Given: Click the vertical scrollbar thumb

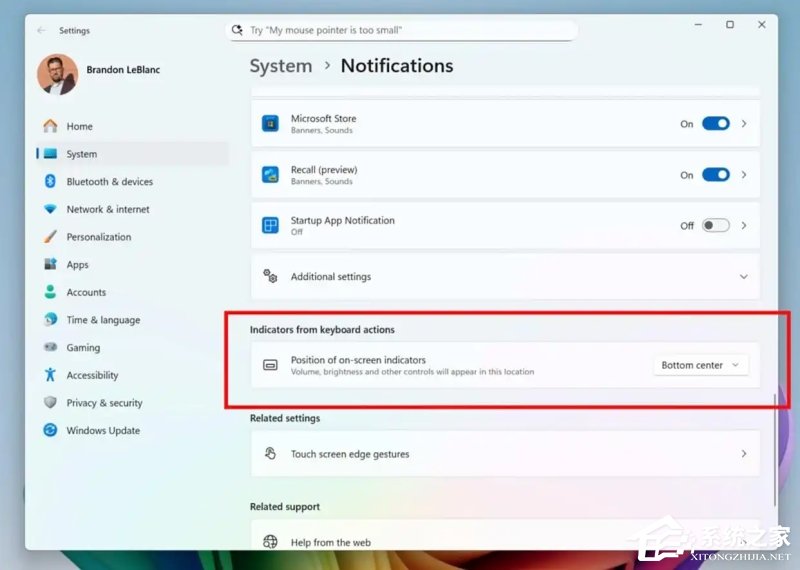Looking at the screenshot, I should [775, 451].
